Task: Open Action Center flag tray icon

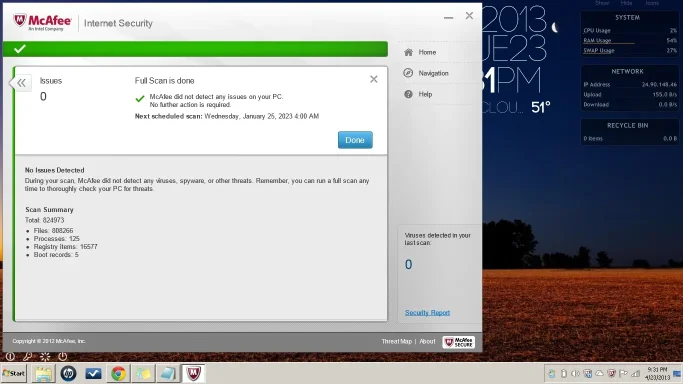Action: 624,374
